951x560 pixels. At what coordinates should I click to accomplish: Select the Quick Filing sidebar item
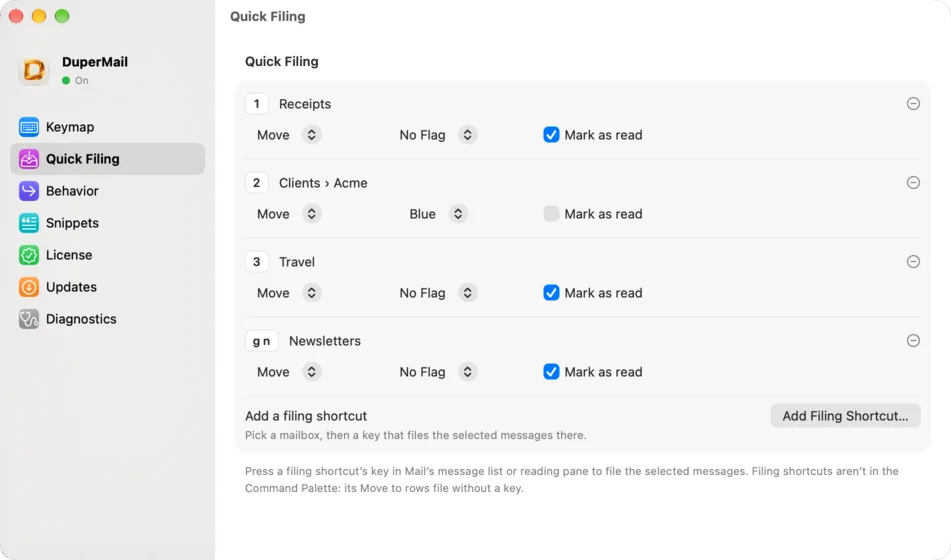tap(107, 159)
